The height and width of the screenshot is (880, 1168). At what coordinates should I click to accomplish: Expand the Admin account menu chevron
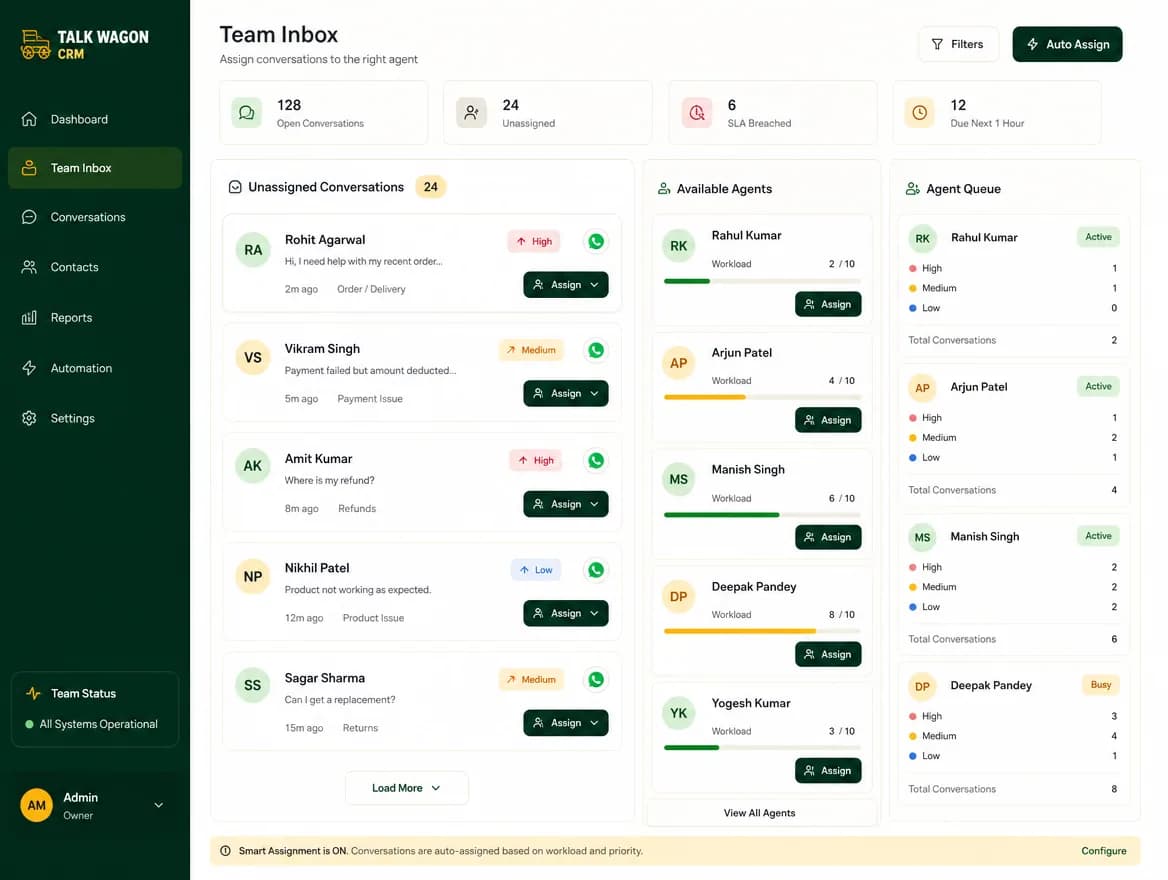[159, 805]
